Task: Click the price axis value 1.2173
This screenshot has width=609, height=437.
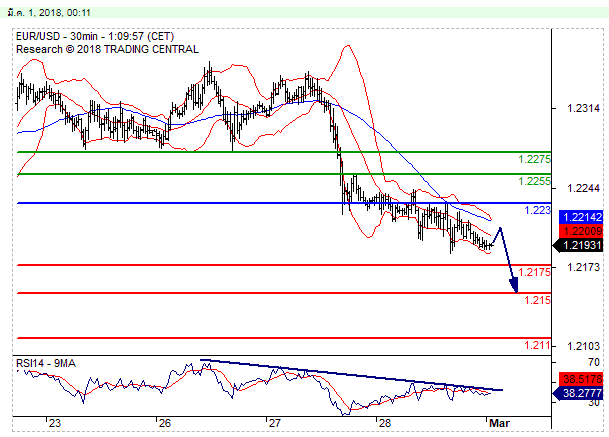Action: [x=583, y=267]
